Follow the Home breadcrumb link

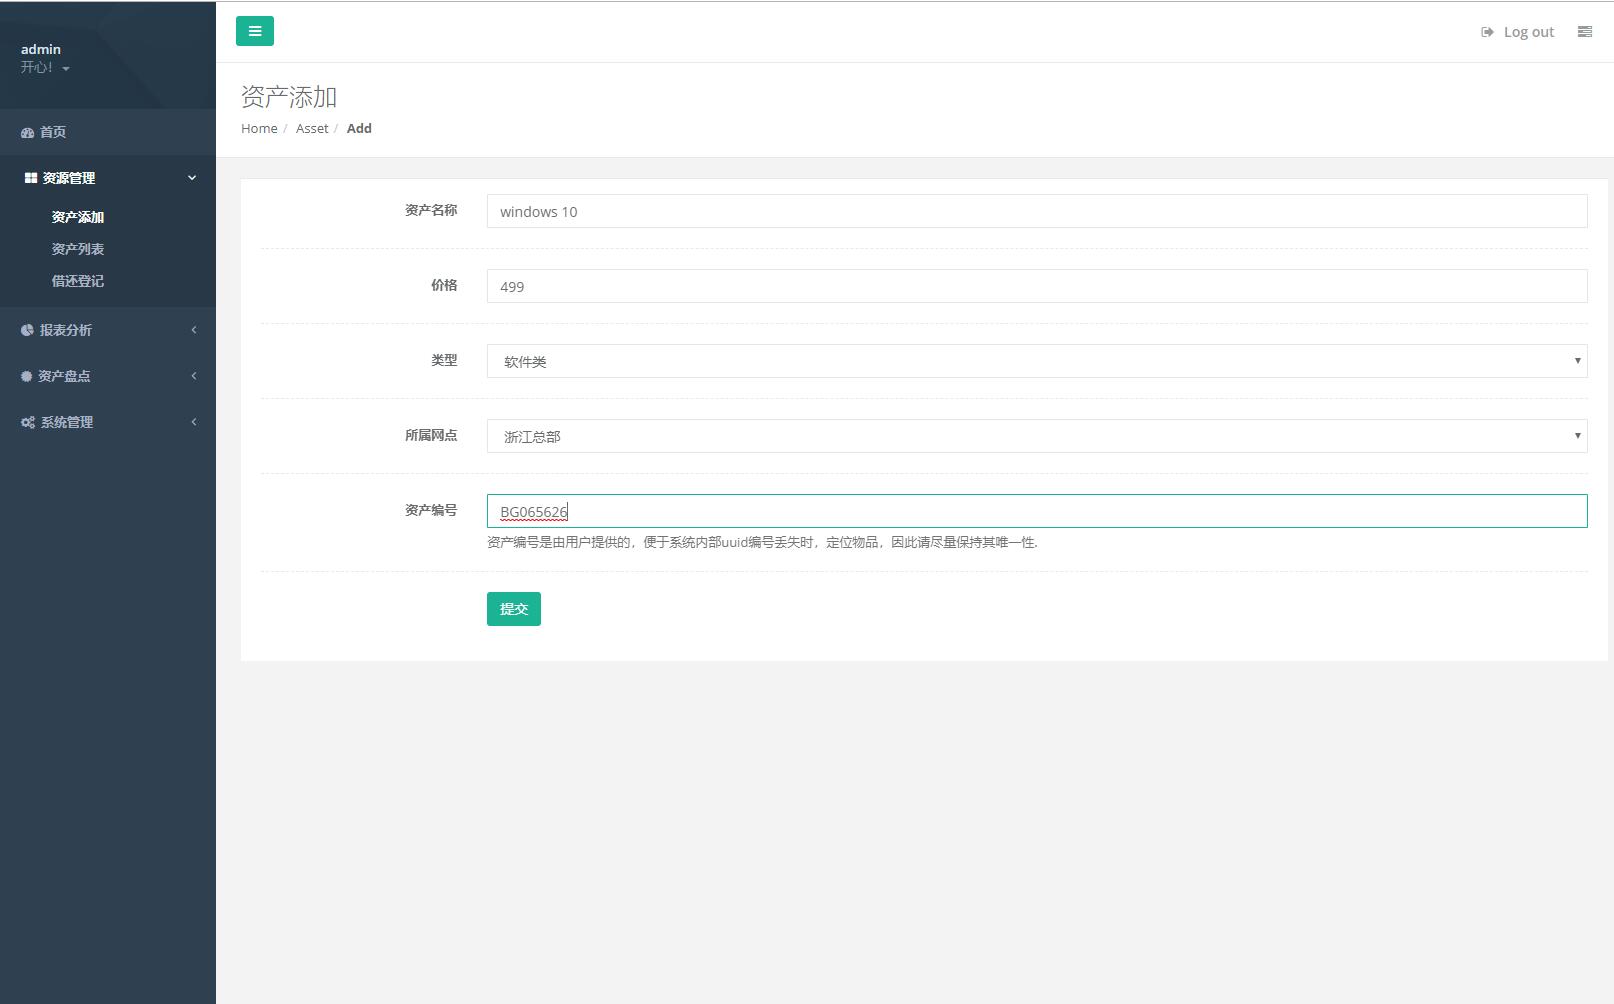[x=259, y=128]
